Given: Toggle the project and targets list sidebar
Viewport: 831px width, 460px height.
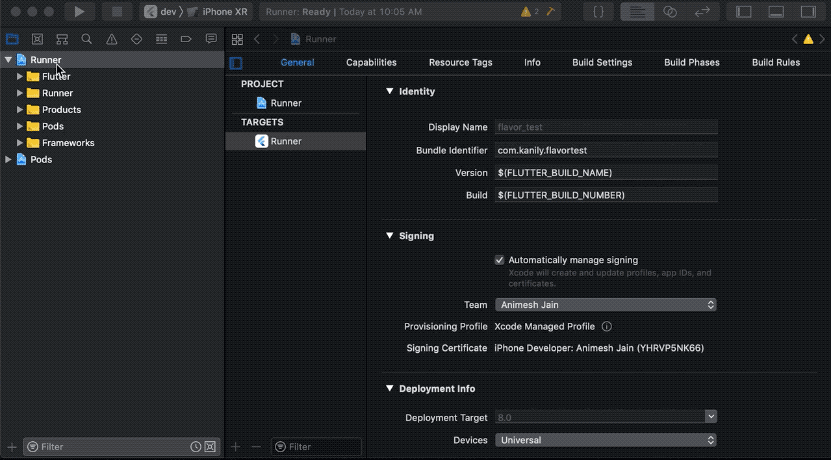Looking at the screenshot, I should pyautogui.click(x=236, y=63).
